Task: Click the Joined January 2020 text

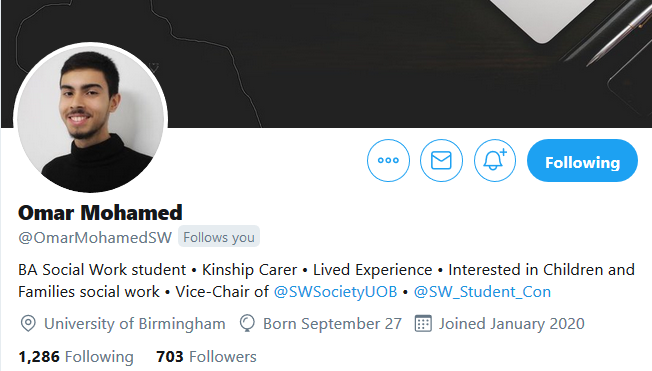Action: pos(512,324)
